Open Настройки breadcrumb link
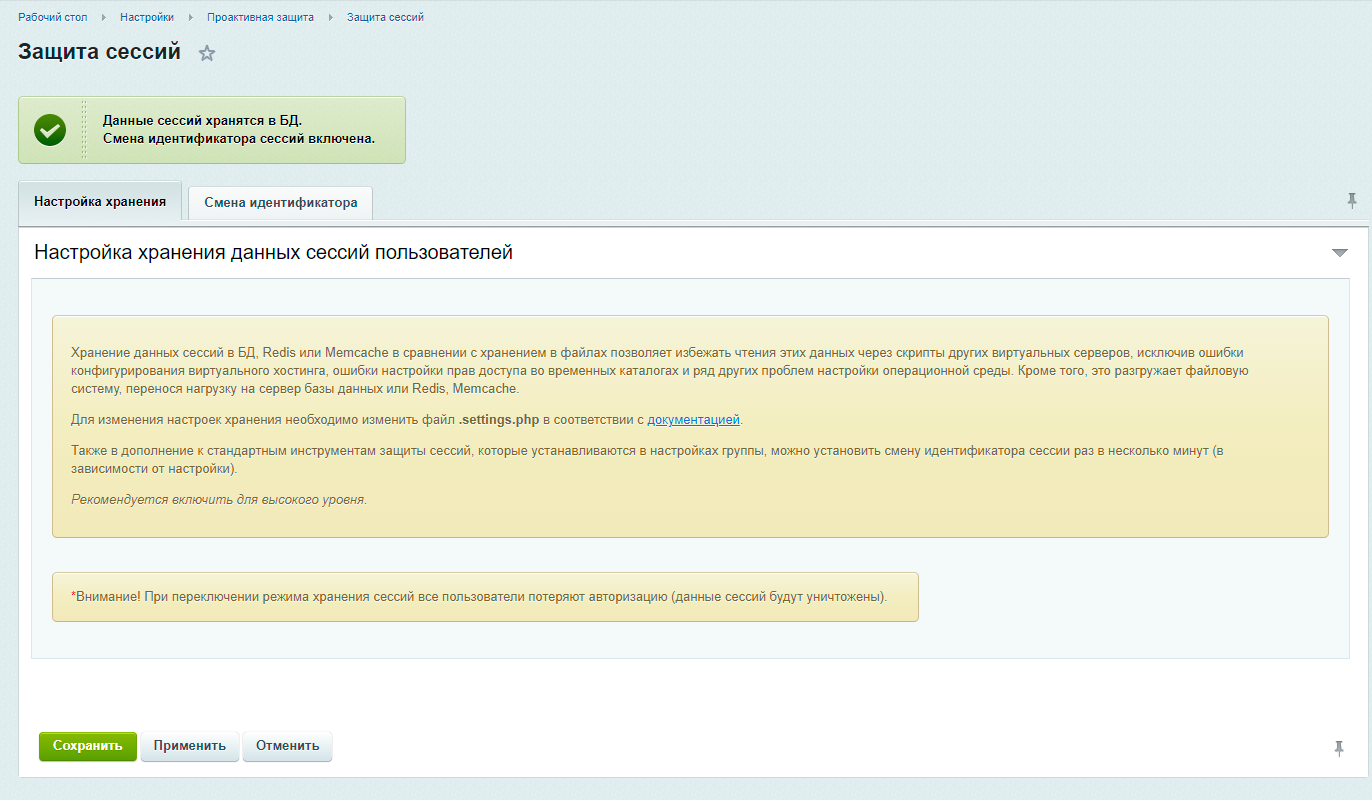1372x800 pixels. click(147, 17)
